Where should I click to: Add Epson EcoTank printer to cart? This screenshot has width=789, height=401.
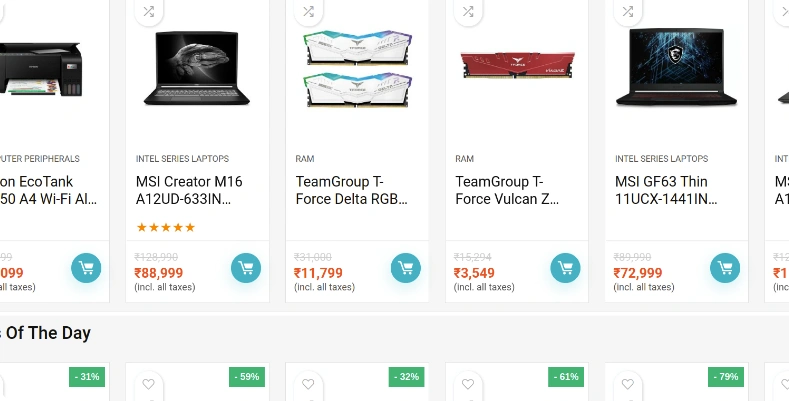click(x=86, y=268)
